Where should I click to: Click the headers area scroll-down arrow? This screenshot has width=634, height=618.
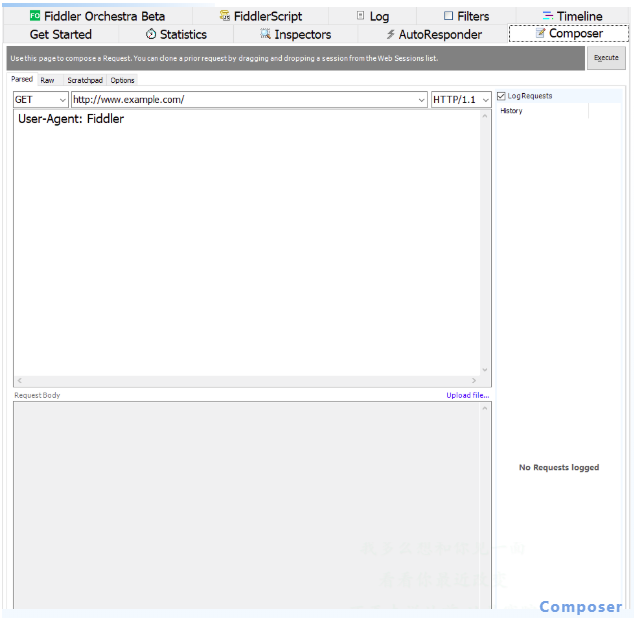pos(485,370)
